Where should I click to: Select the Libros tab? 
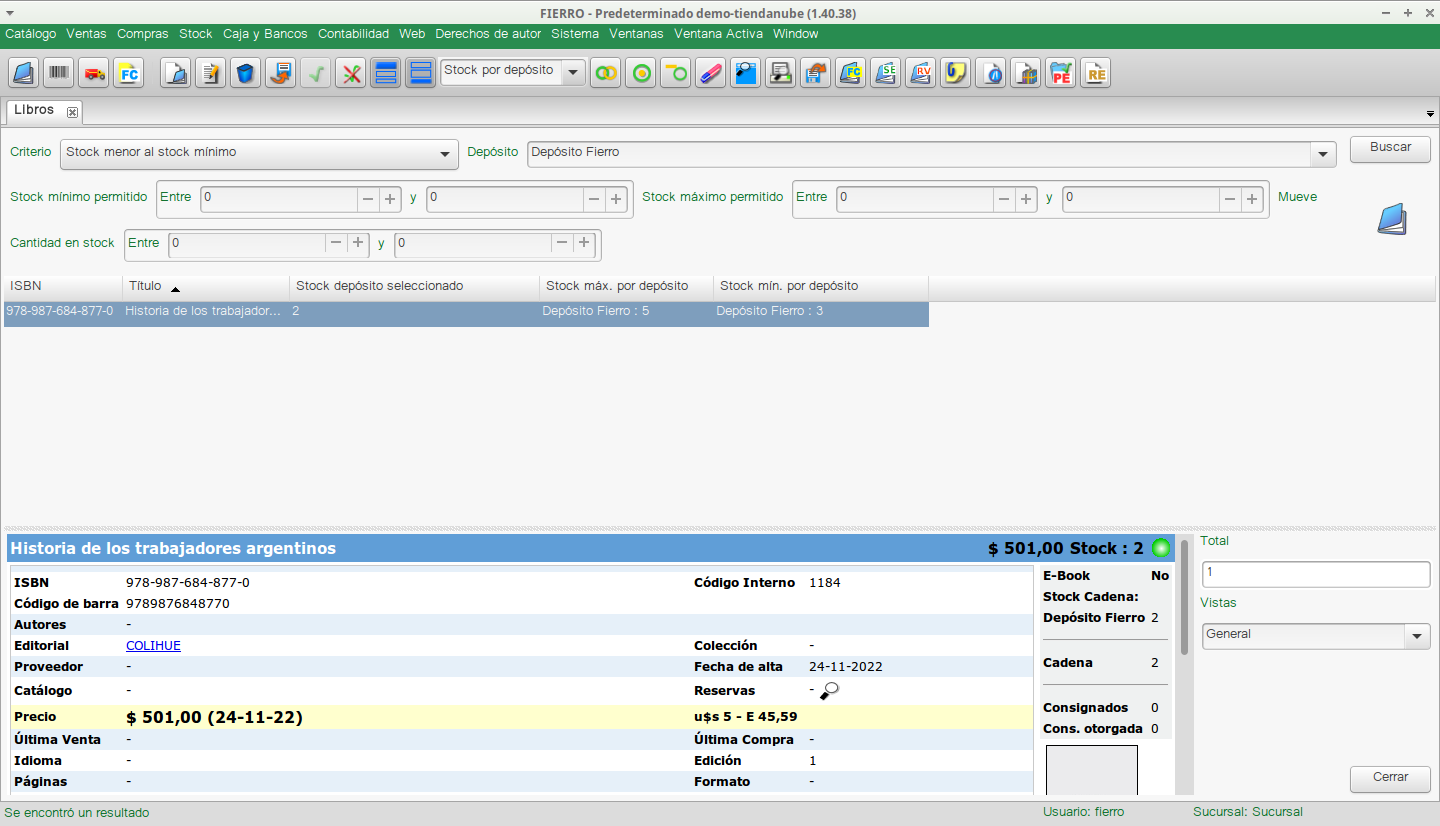click(x=35, y=110)
